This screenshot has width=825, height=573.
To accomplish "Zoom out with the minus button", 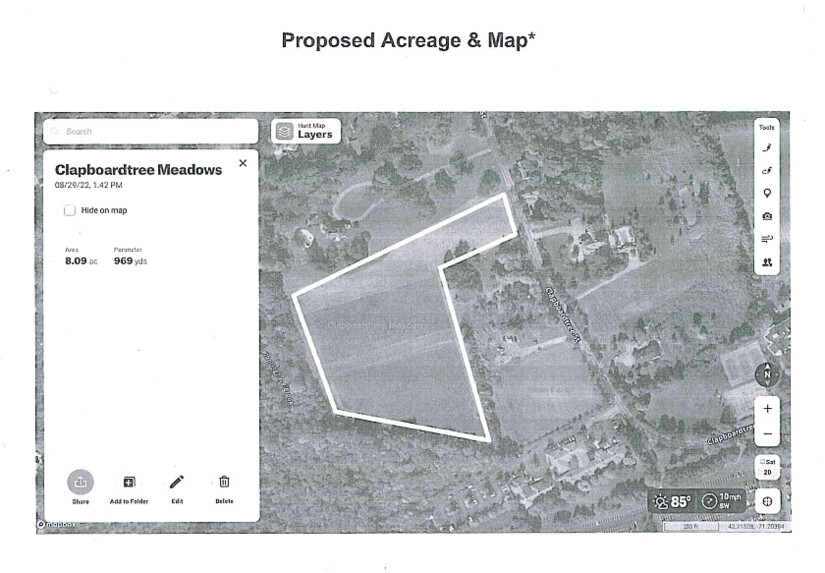I will pyautogui.click(x=767, y=434).
